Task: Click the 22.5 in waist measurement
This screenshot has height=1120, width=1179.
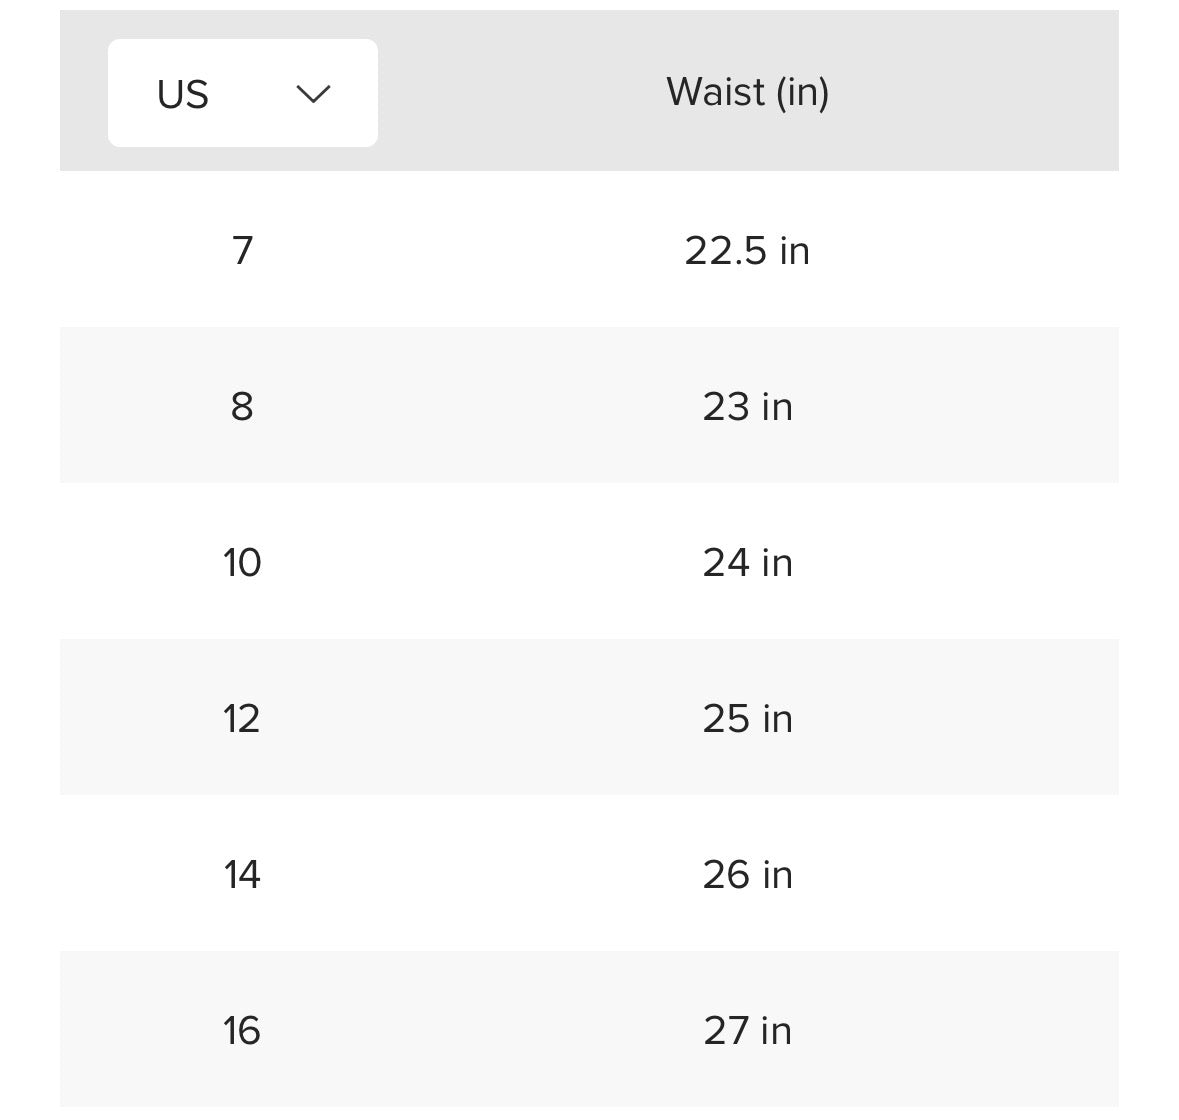Action: [x=747, y=250]
